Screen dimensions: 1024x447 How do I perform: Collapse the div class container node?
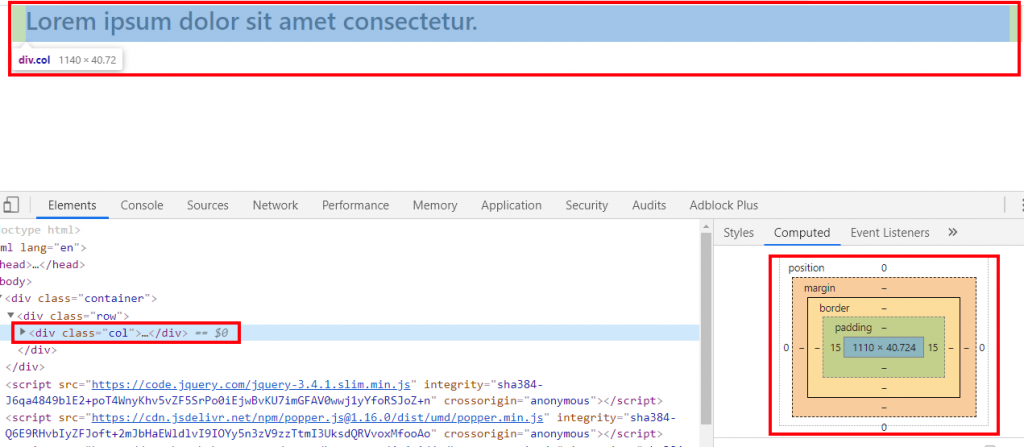(3, 298)
